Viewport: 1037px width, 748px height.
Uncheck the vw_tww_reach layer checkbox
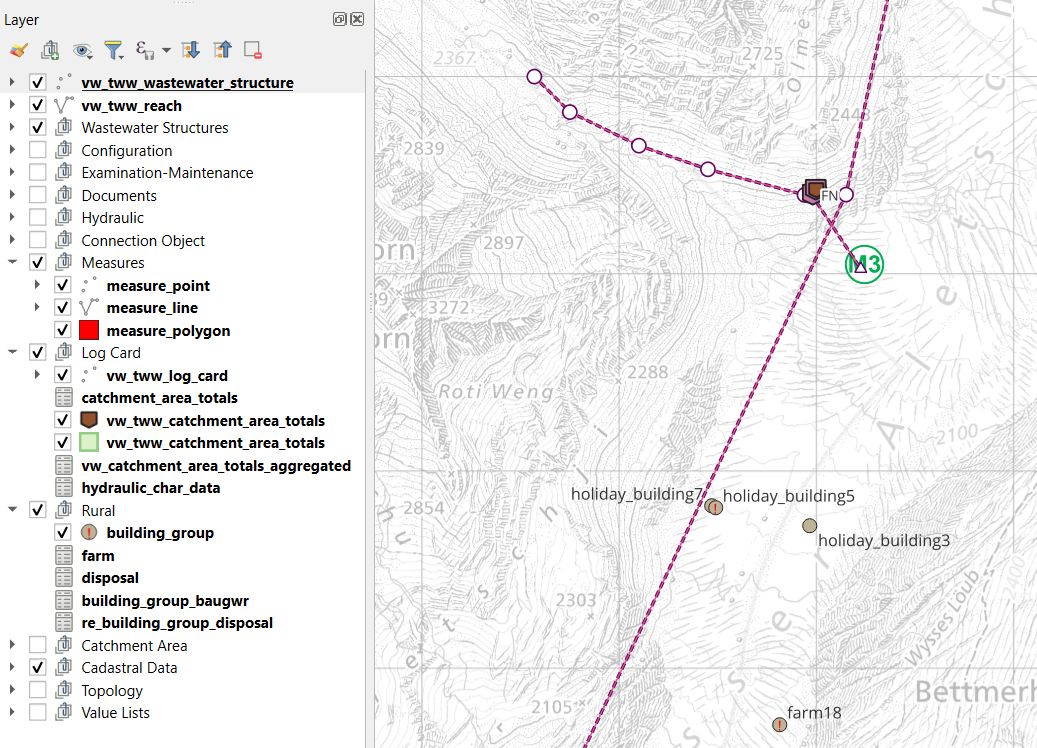[38, 105]
